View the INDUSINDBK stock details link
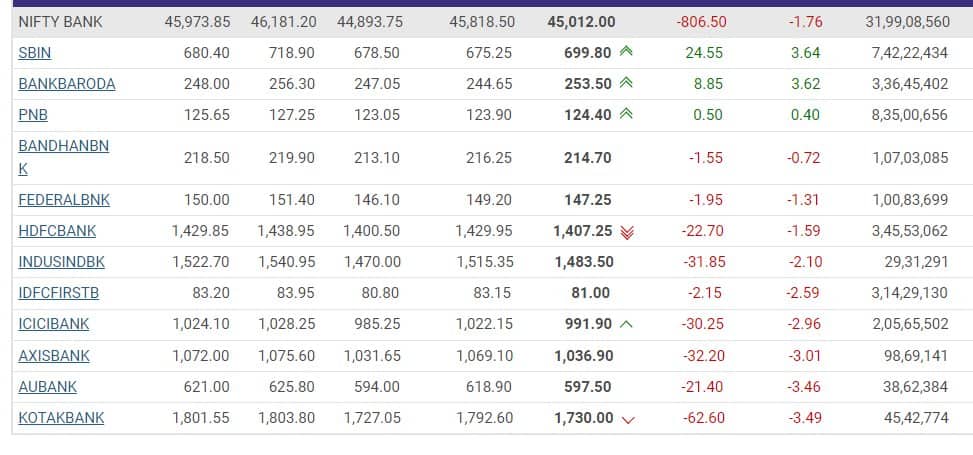 pyautogui.click(x=61, y=262)
